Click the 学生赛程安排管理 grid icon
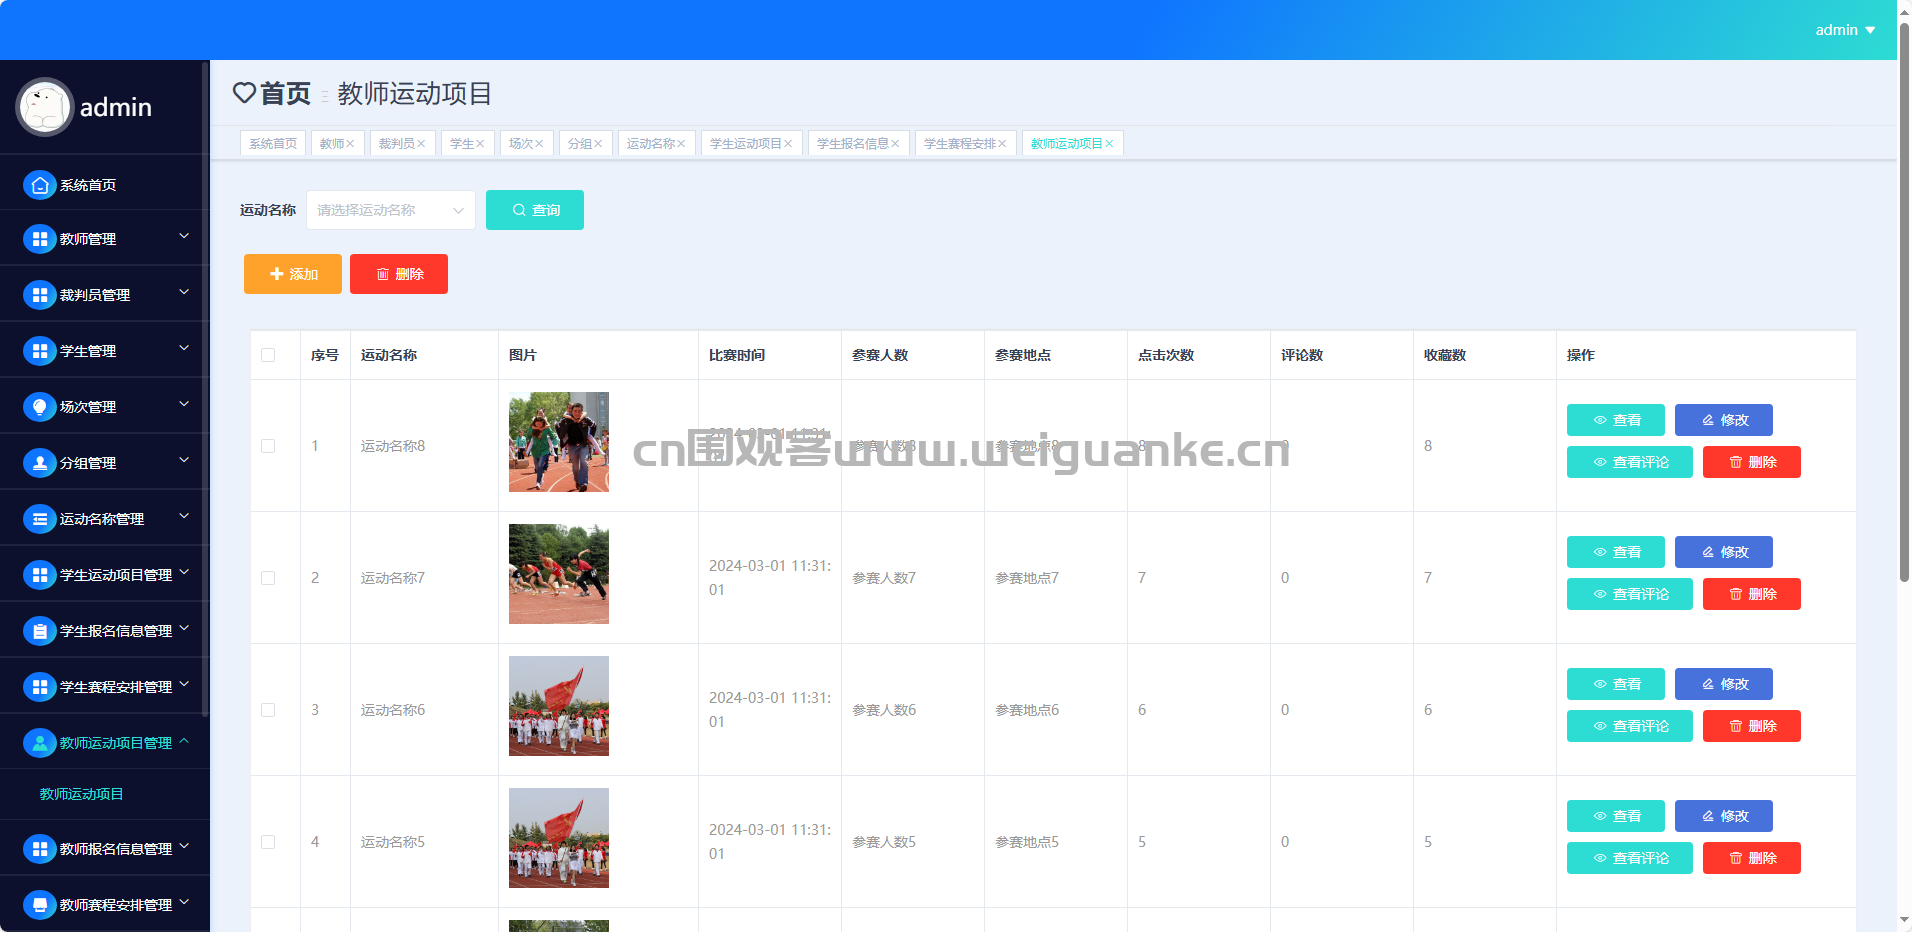1912x932 pixels. click(x=40, y=687)
